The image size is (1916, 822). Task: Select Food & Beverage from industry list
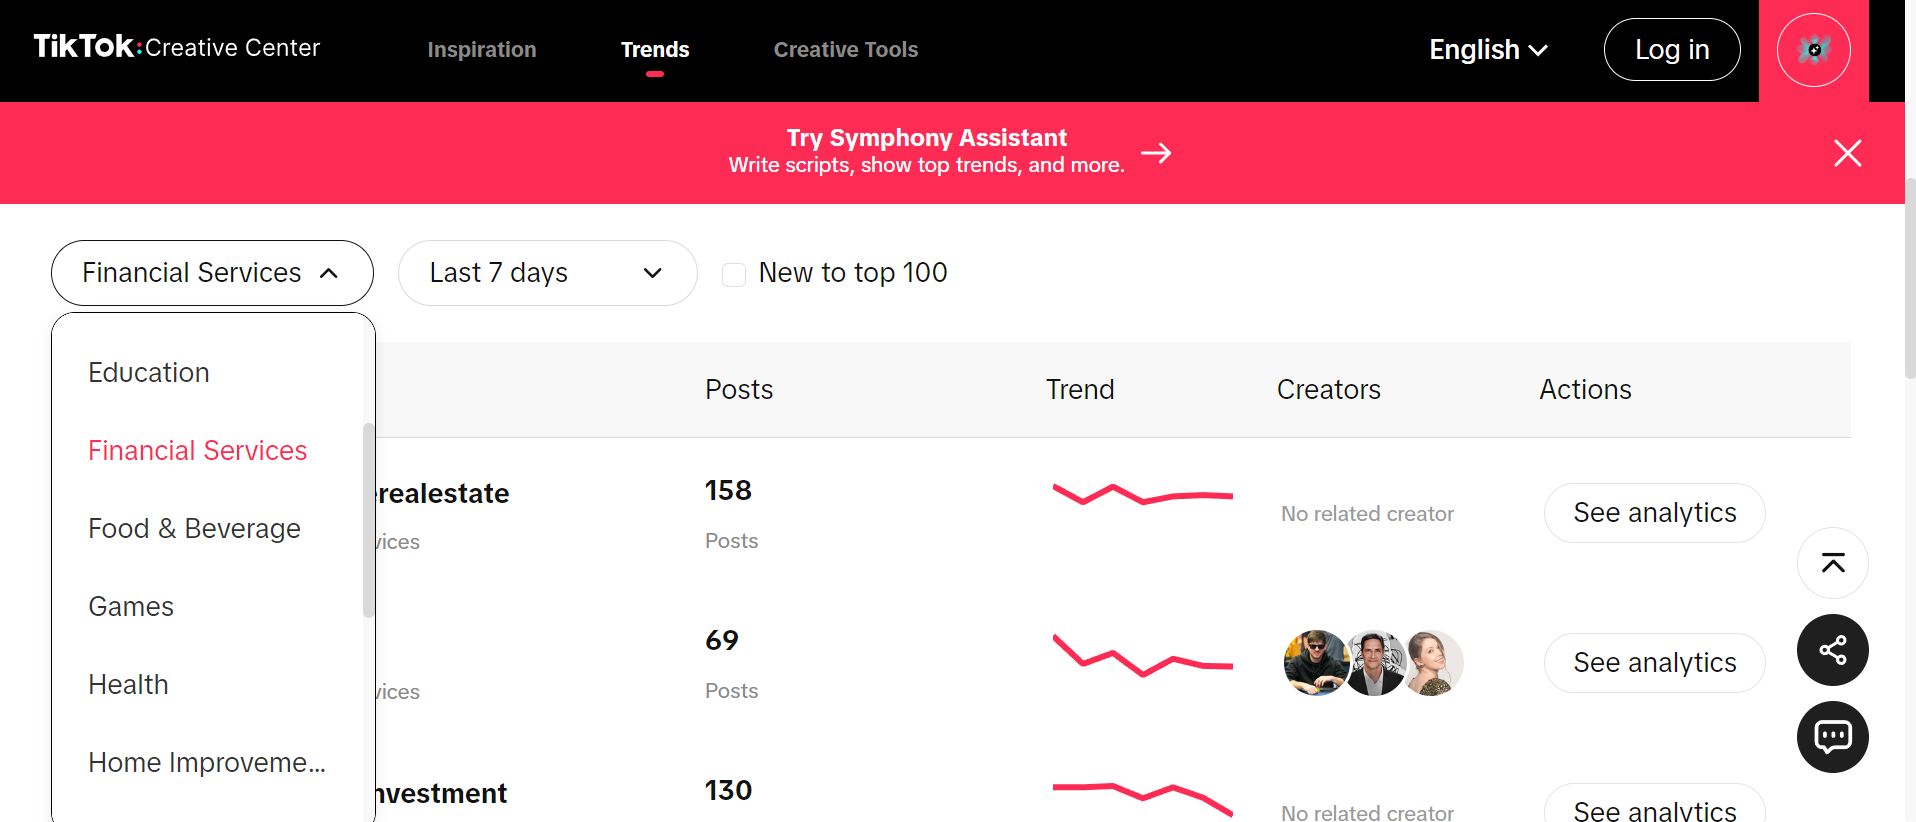point(194,528)
